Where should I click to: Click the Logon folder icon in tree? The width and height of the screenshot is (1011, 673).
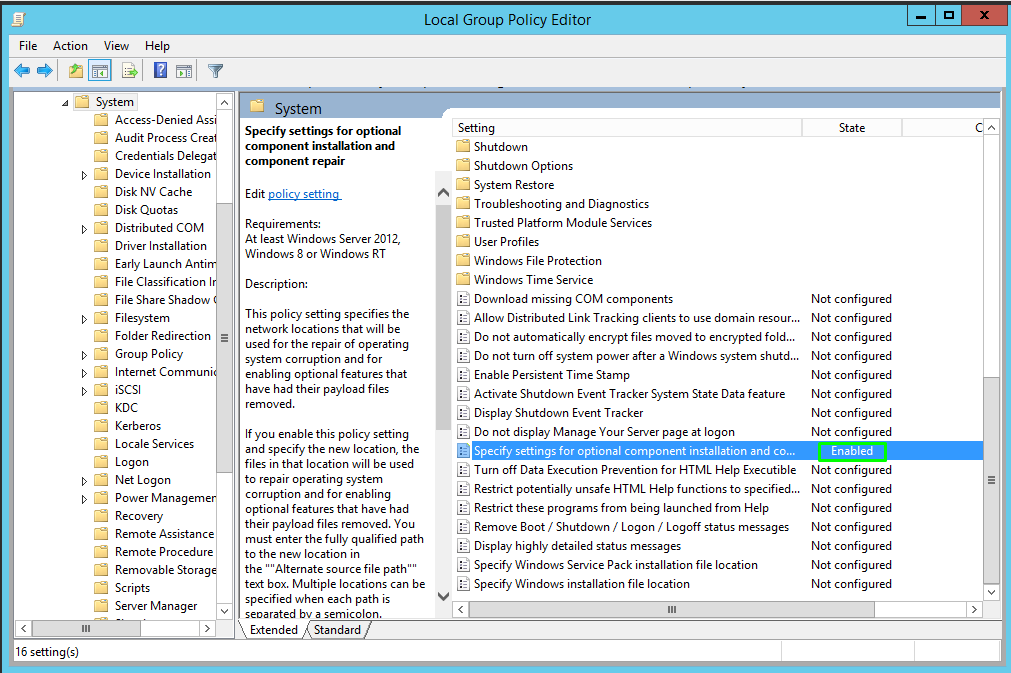(101, 462)
